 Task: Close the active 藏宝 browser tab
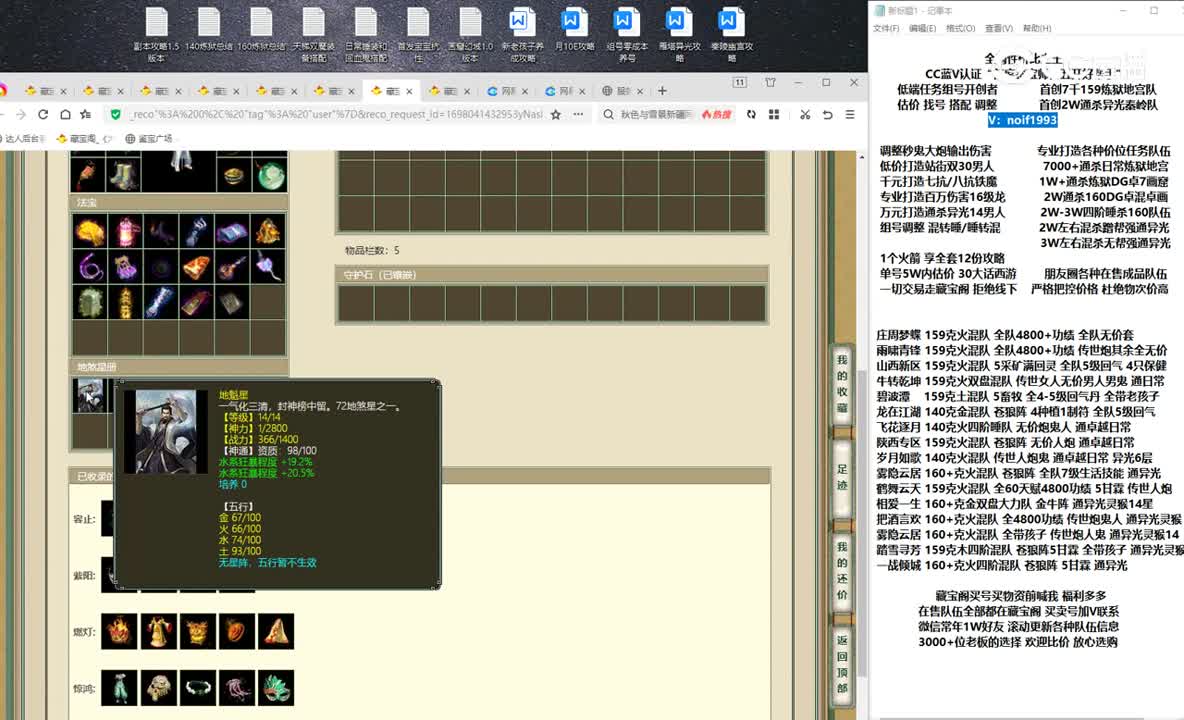click(x=409, y=91)
